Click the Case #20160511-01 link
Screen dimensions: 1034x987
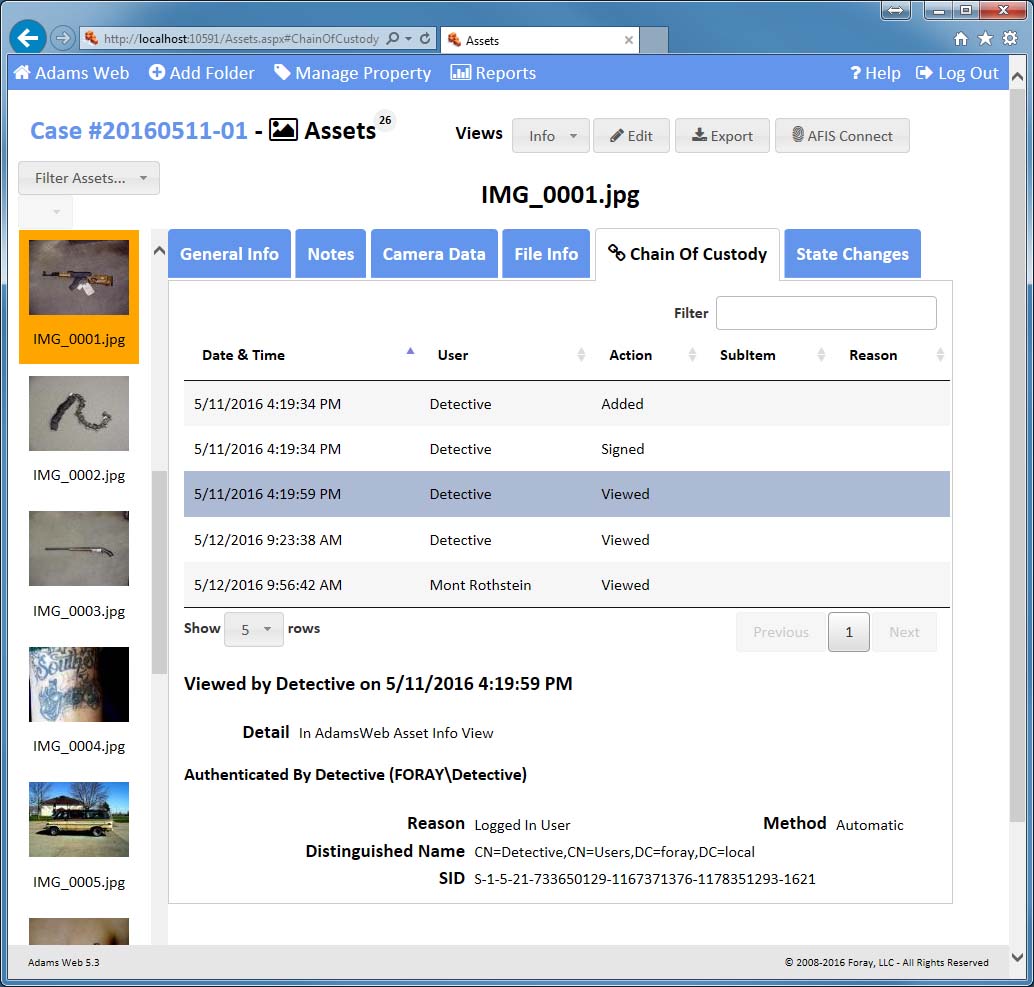tap(139, 131)
